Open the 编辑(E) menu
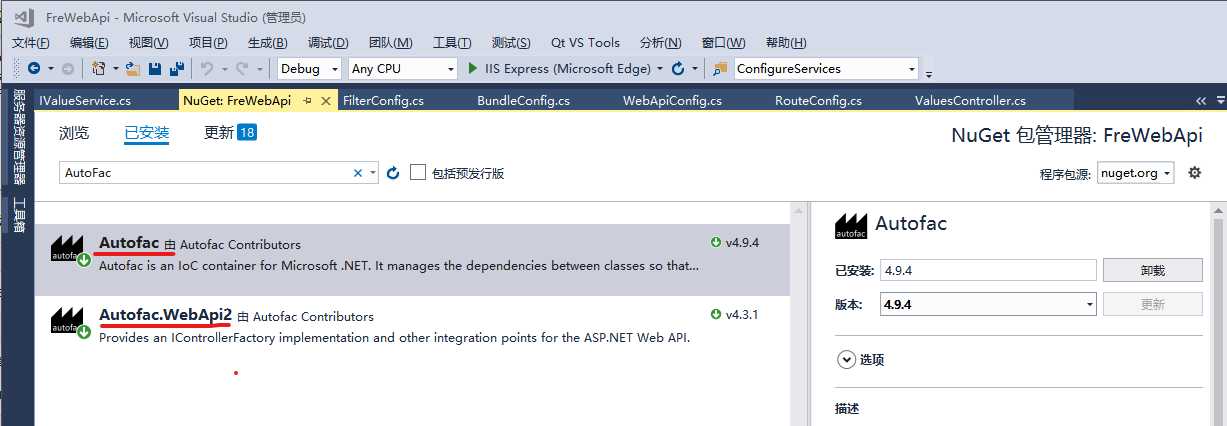Viewport: 1227px width, 426px height. pyautogui.click(x=89, y=42)
